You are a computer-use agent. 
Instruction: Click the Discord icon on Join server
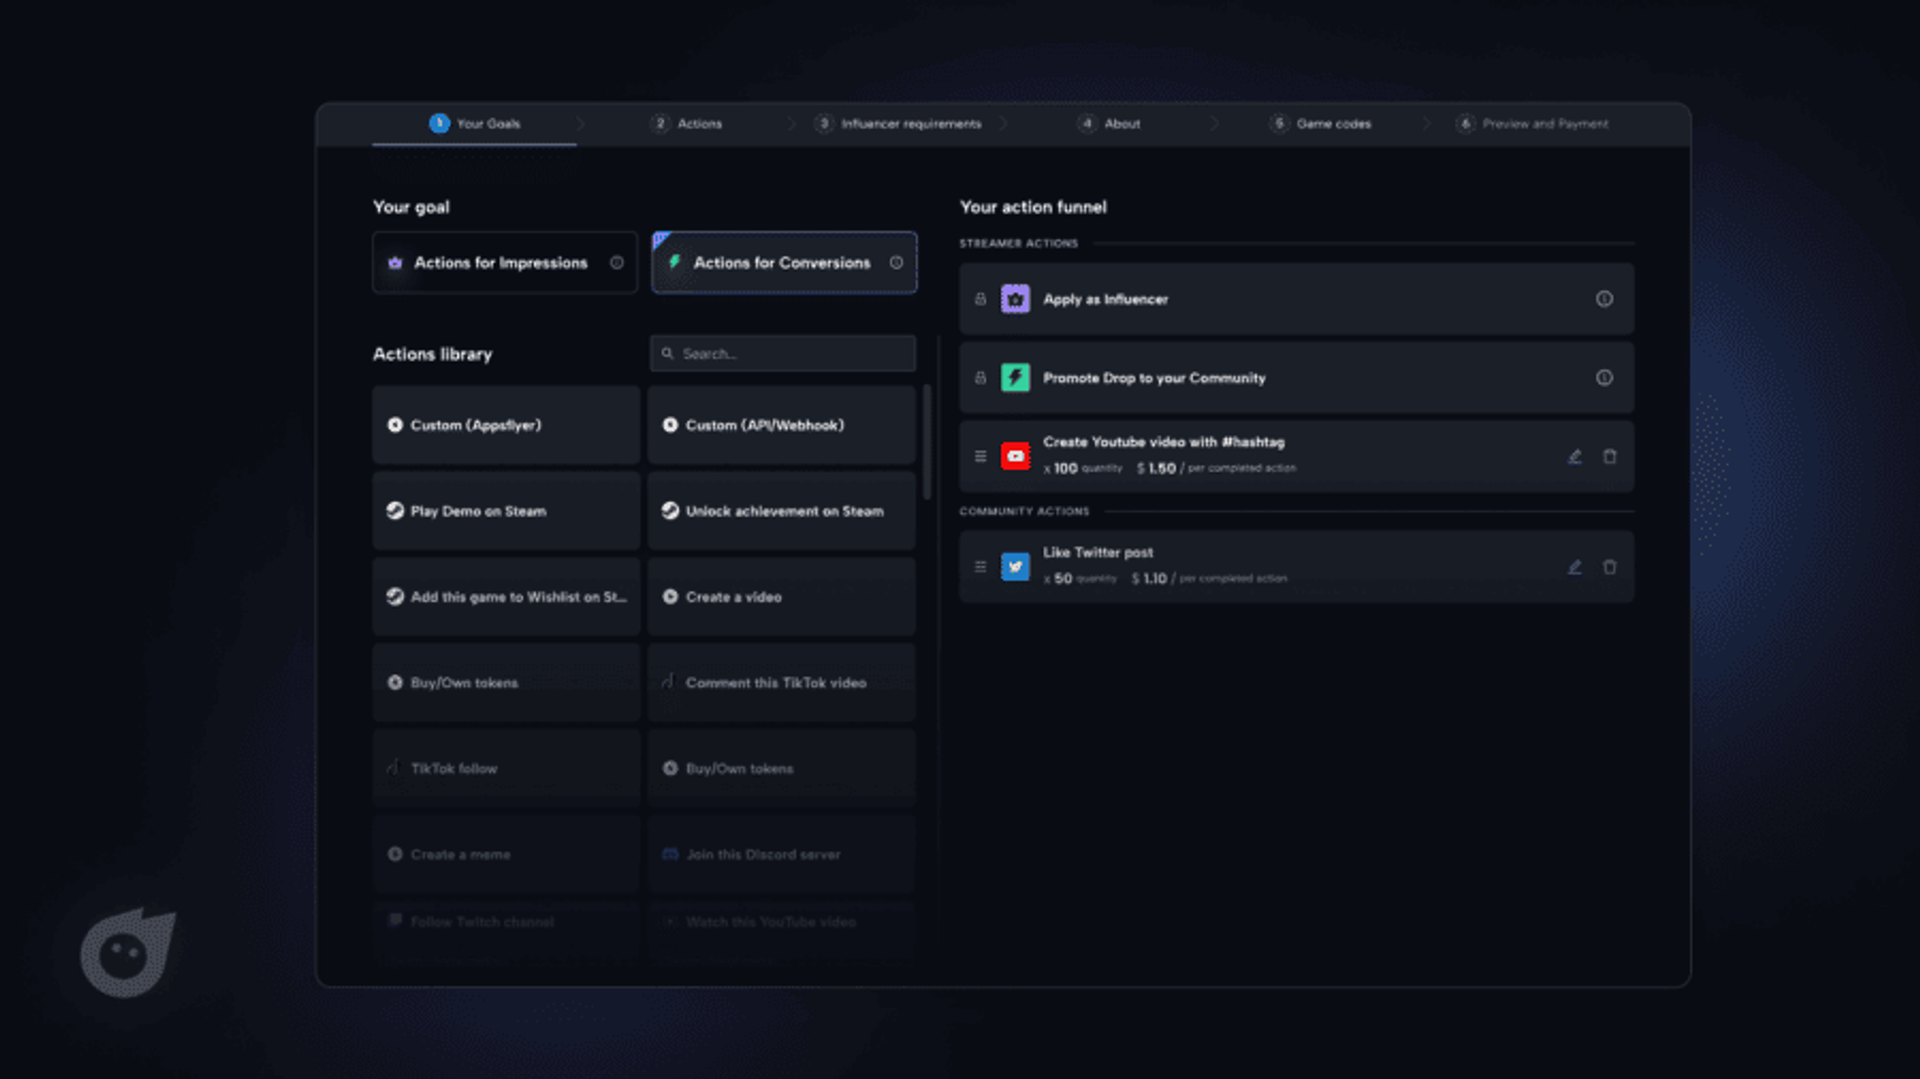[x=670, y=854]
